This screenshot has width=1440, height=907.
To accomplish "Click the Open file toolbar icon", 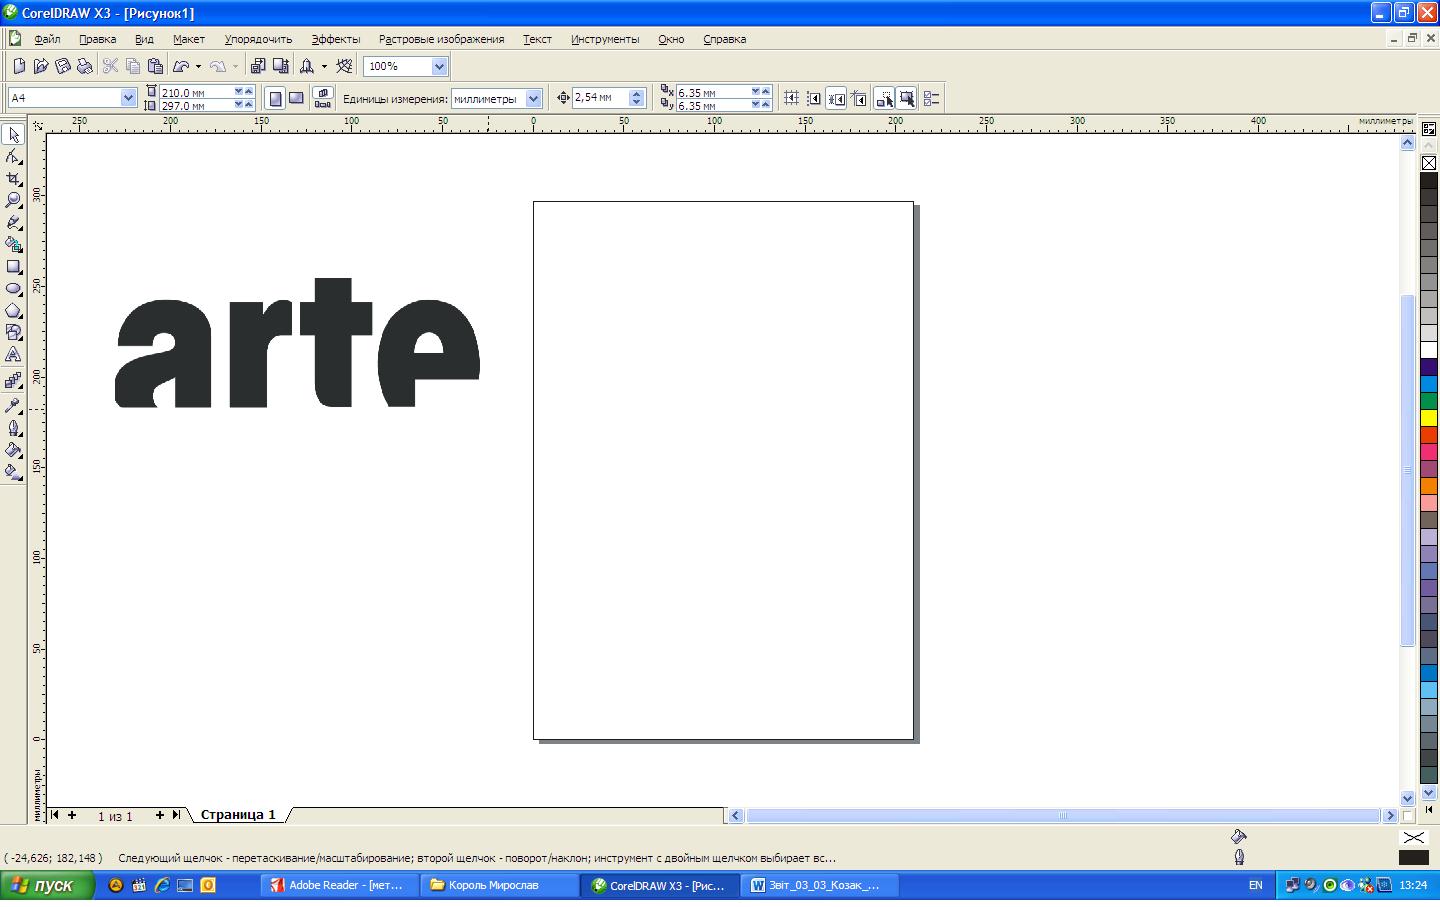I will (x=41, y=66).
